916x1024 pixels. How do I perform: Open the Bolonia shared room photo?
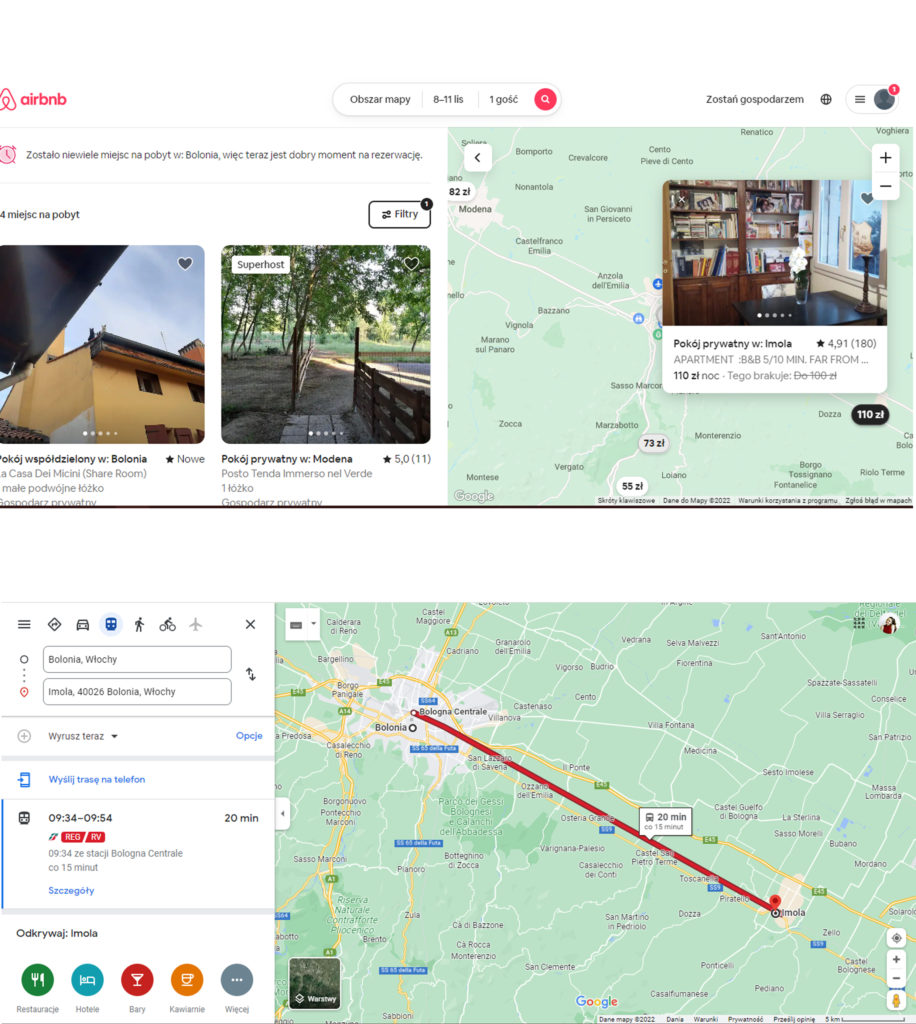101,344
